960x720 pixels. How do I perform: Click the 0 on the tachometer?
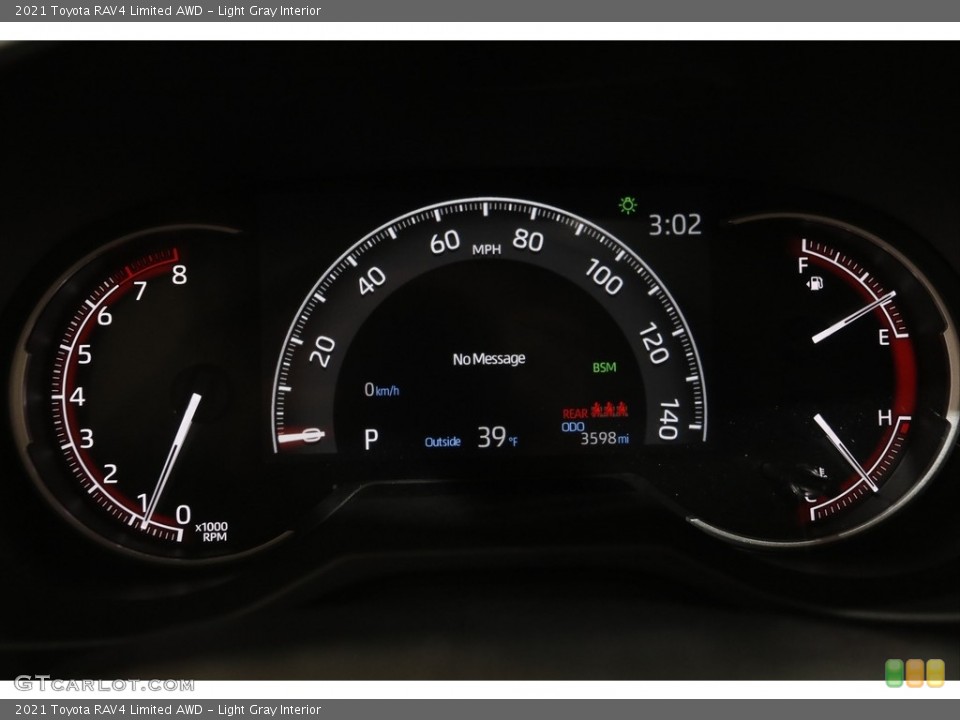pos(183,514)
